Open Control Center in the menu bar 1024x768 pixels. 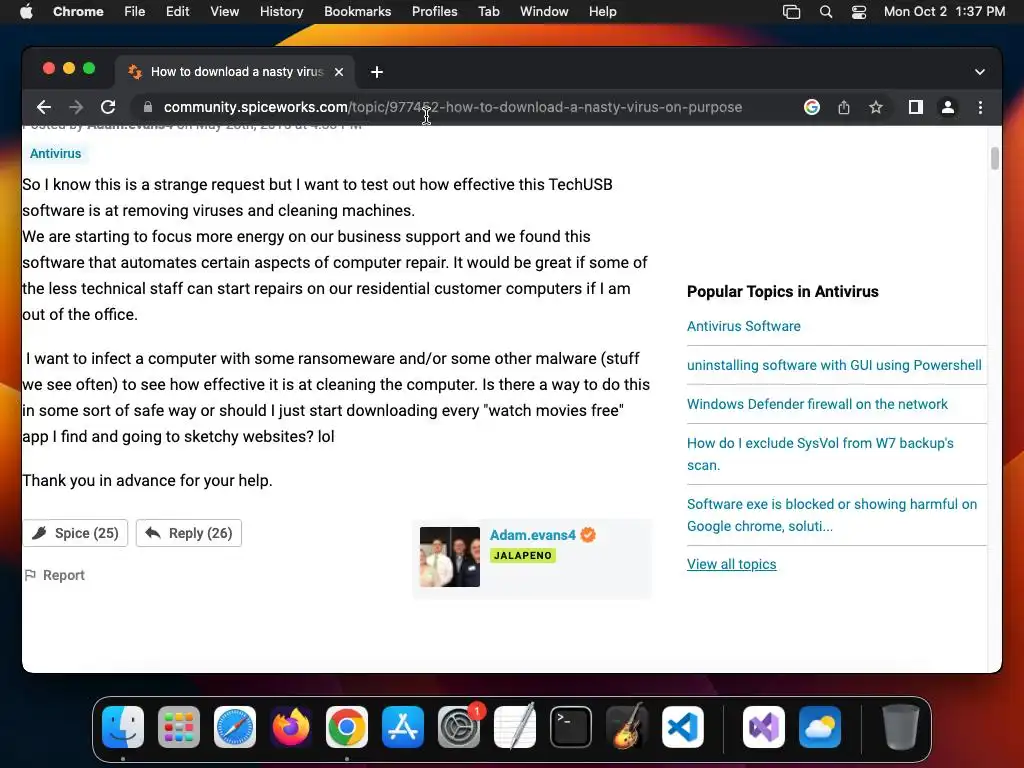pyautogui.click(x=859, y=12)
